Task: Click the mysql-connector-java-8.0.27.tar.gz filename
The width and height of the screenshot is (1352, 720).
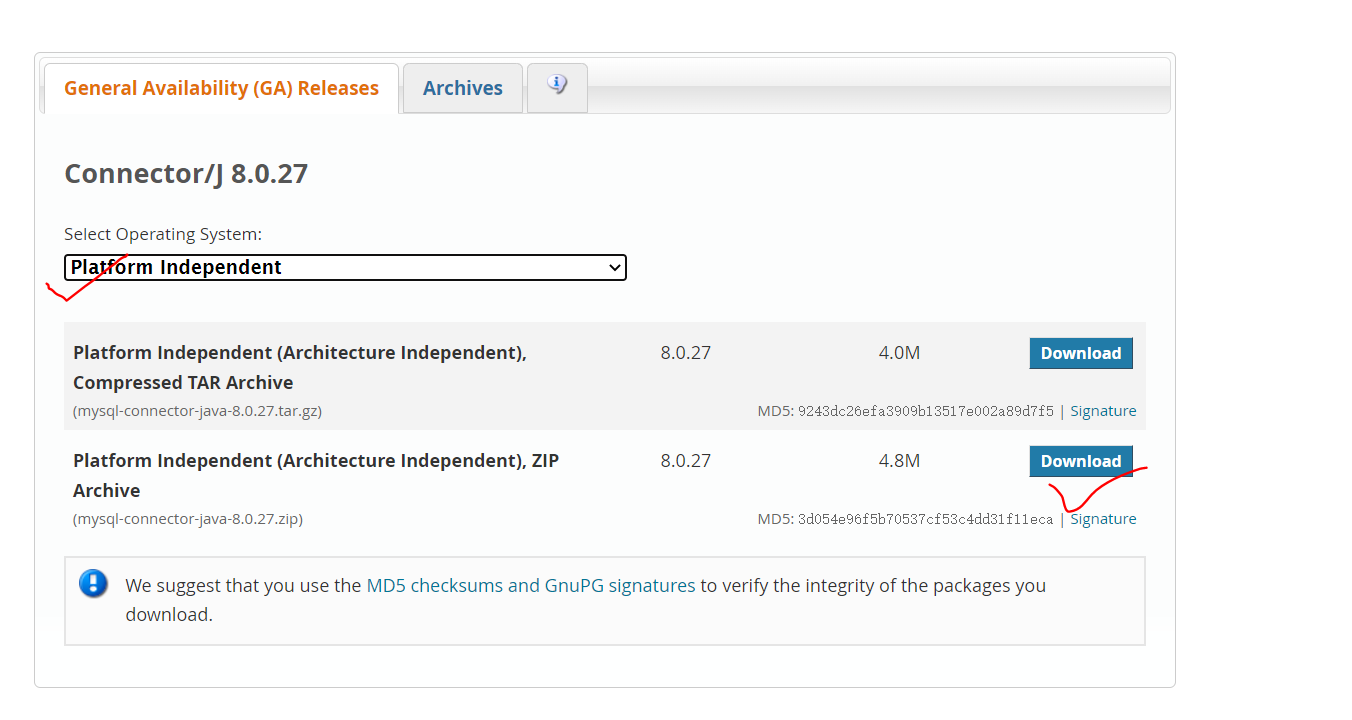Action: [x=197, y=410]
